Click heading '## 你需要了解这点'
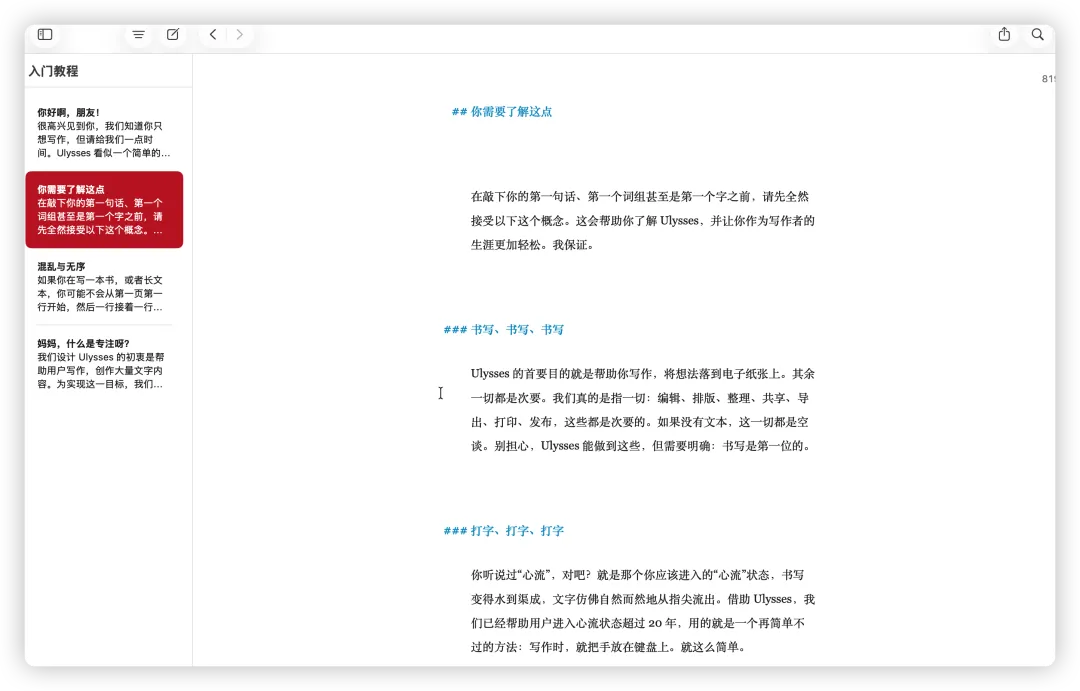 501,112
